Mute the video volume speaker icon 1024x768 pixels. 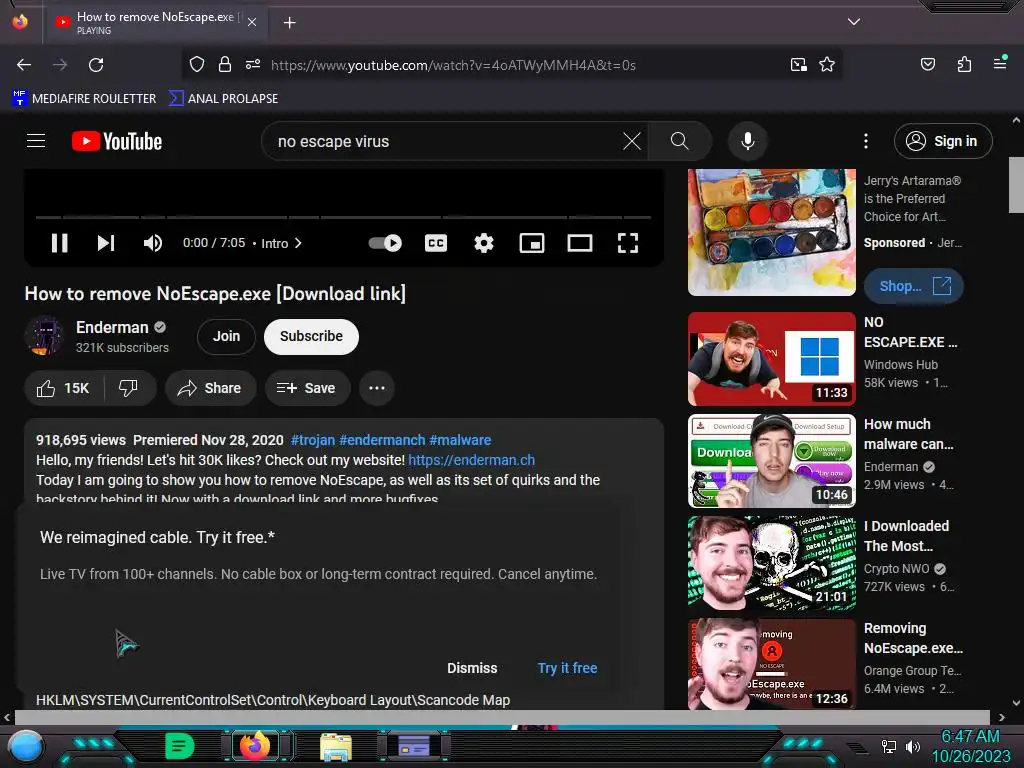click(153, 243)
